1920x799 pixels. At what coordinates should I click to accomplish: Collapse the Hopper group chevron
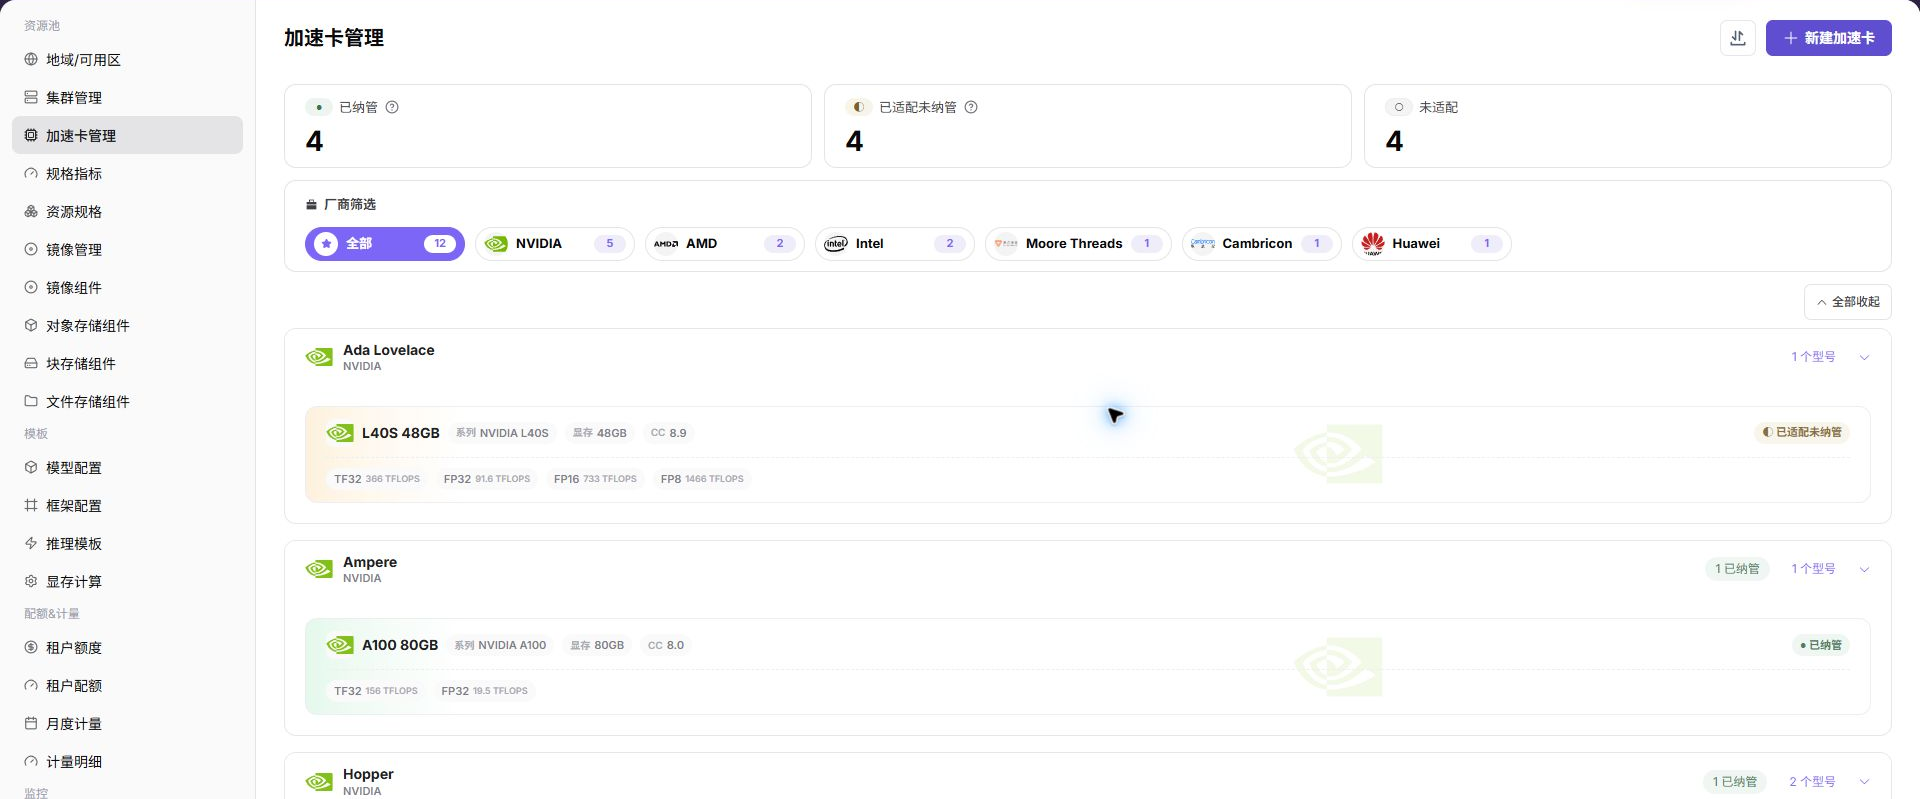[1864, 782]
